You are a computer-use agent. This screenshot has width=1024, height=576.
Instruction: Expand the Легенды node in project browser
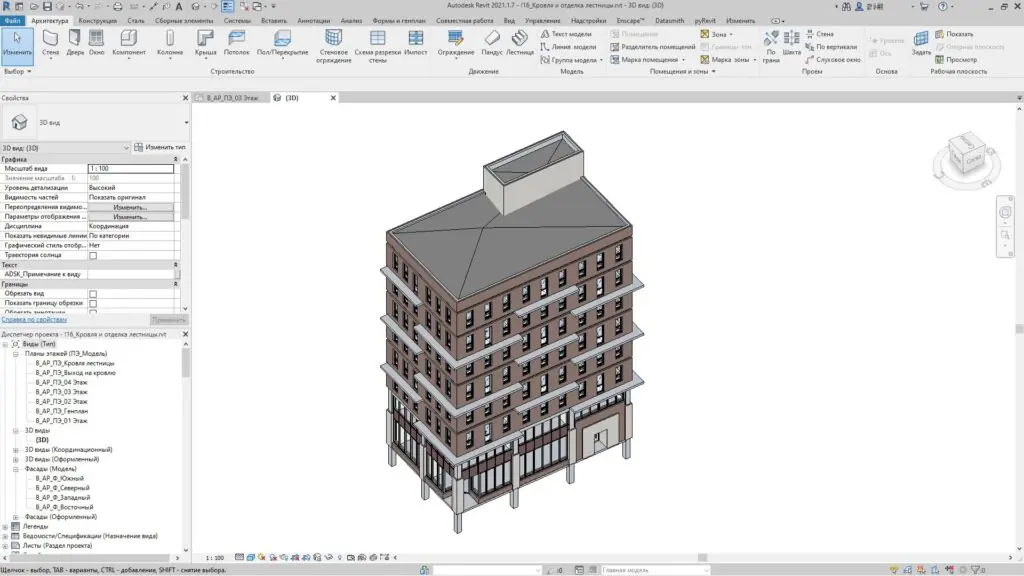tap(5, 526)
